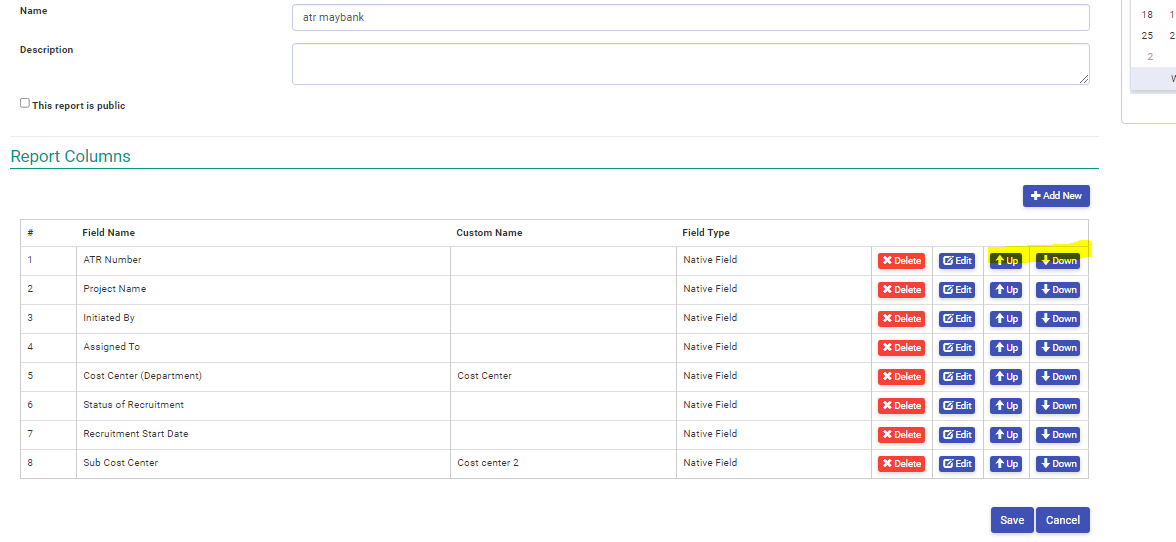Move Assigned To row down

point(1058,348)
